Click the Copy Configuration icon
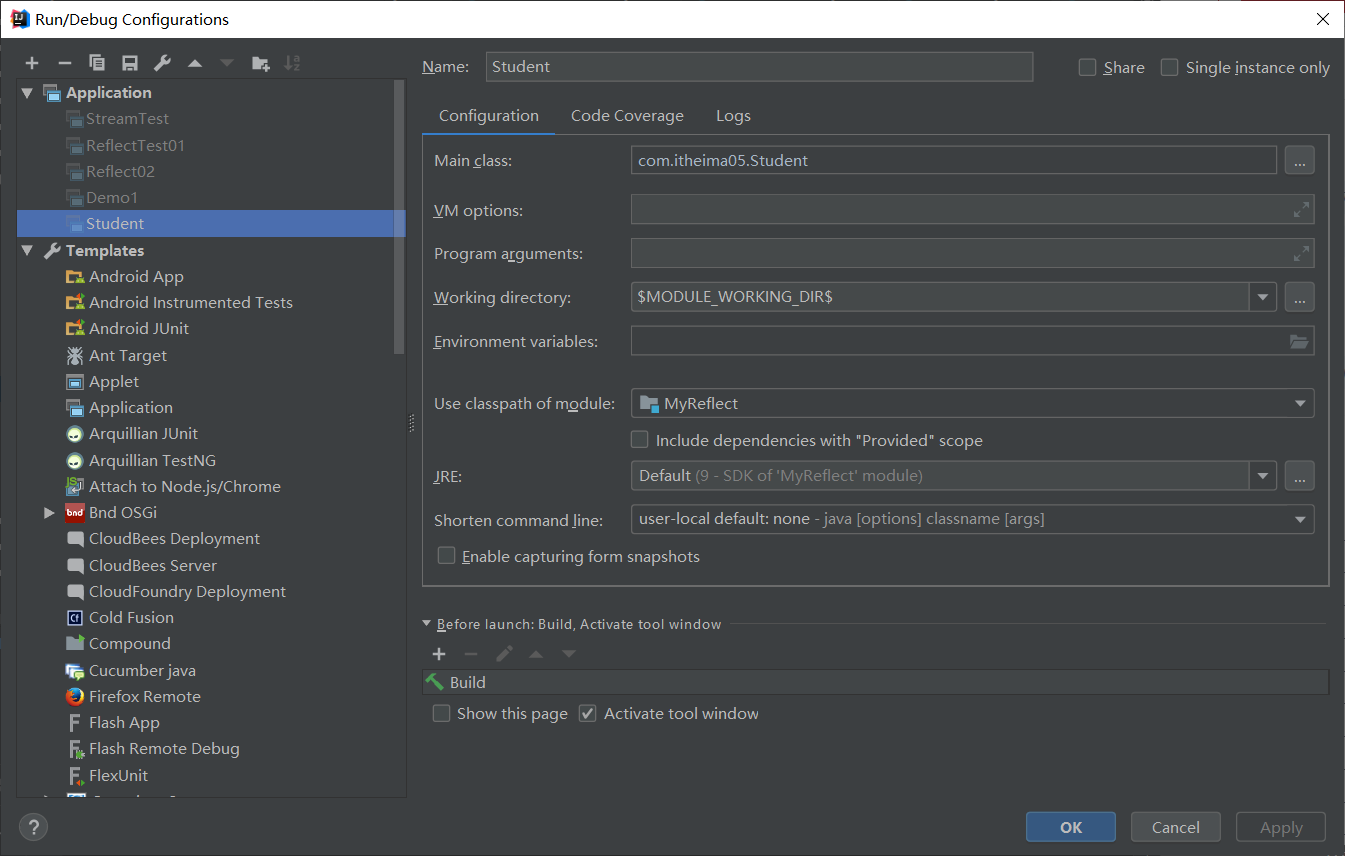1345x856 pixels. click(97, 63)
